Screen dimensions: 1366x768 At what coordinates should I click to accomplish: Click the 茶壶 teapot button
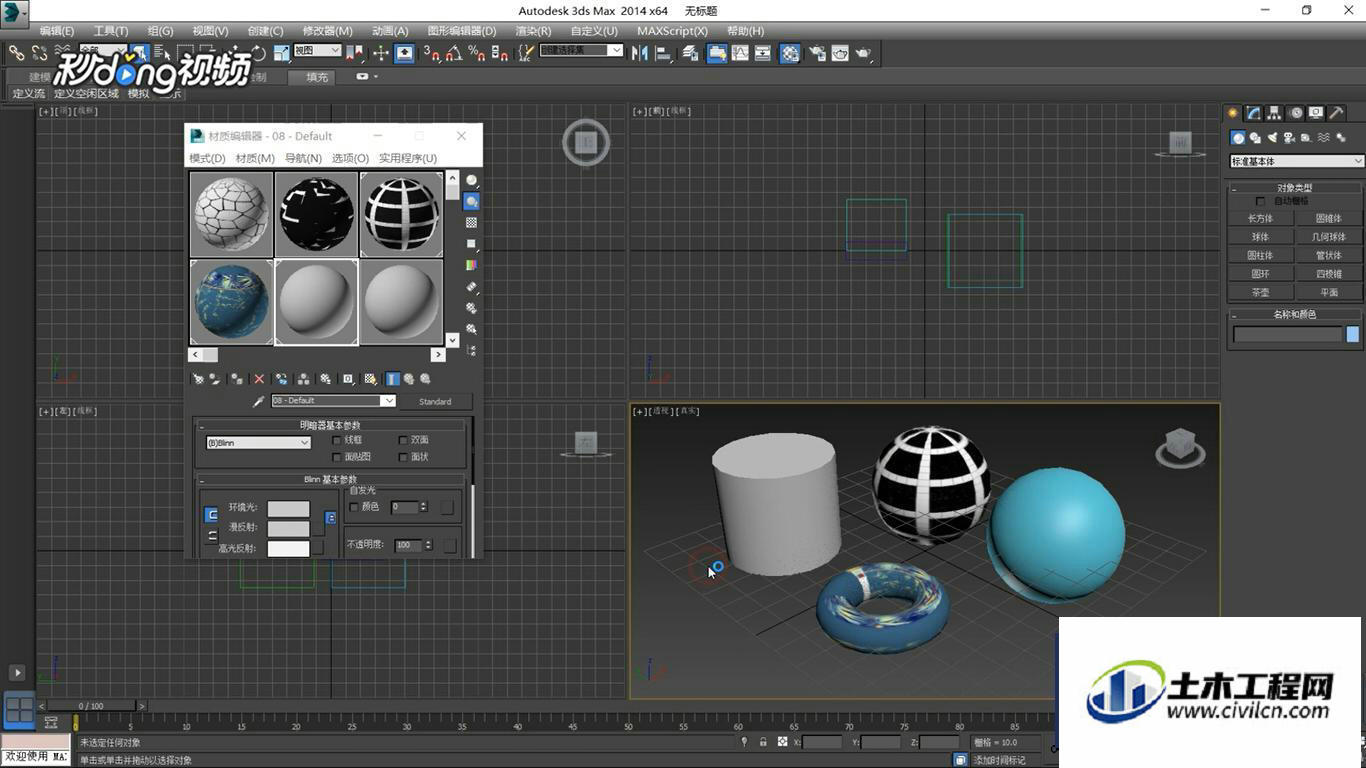coord(1260,293)
